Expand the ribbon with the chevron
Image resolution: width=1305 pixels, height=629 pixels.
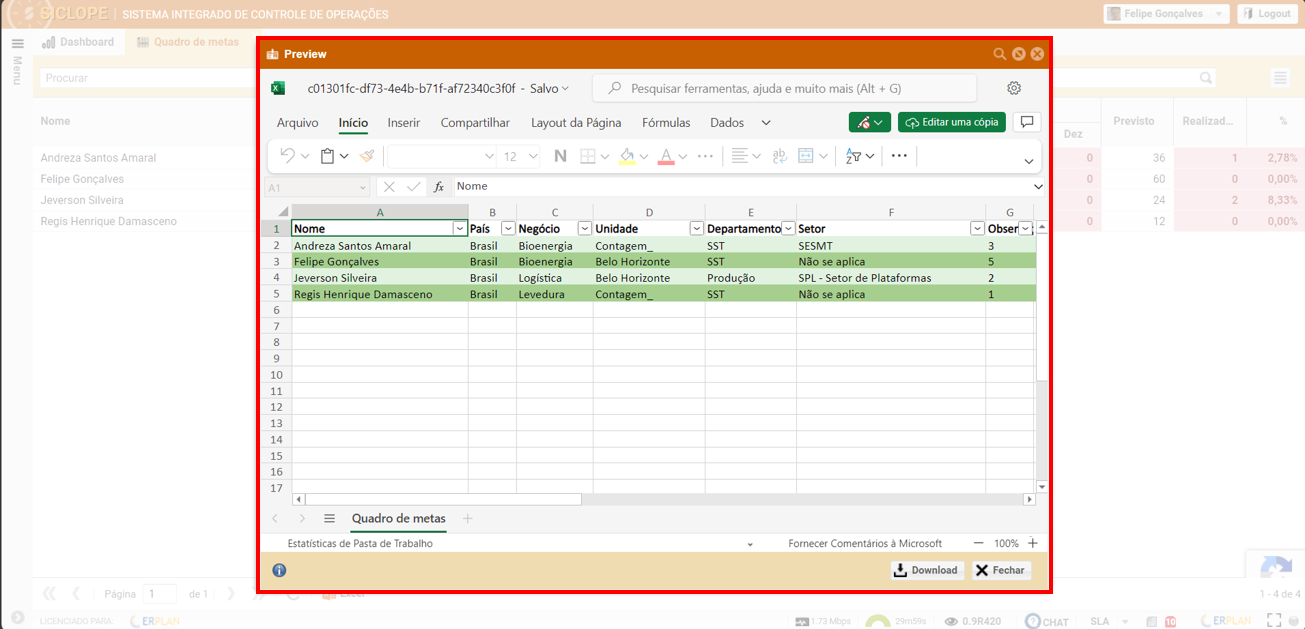click(1029, 161)
